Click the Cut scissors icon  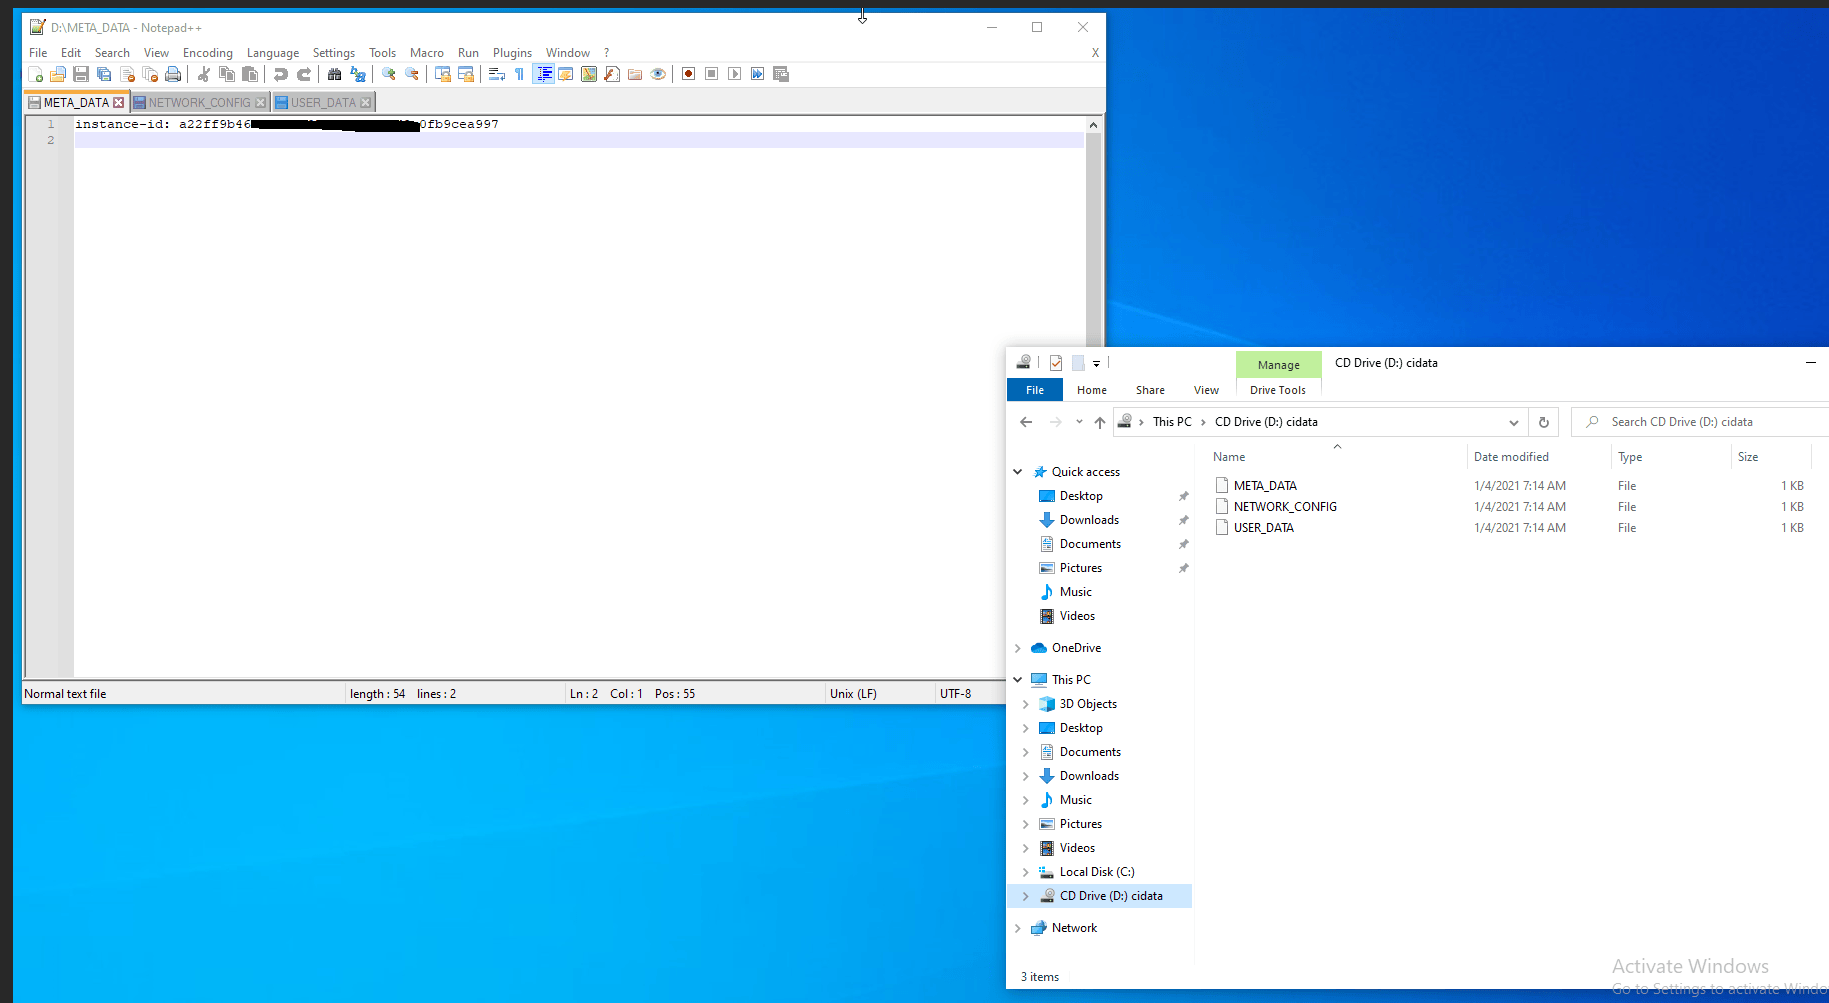coord(204,74)
